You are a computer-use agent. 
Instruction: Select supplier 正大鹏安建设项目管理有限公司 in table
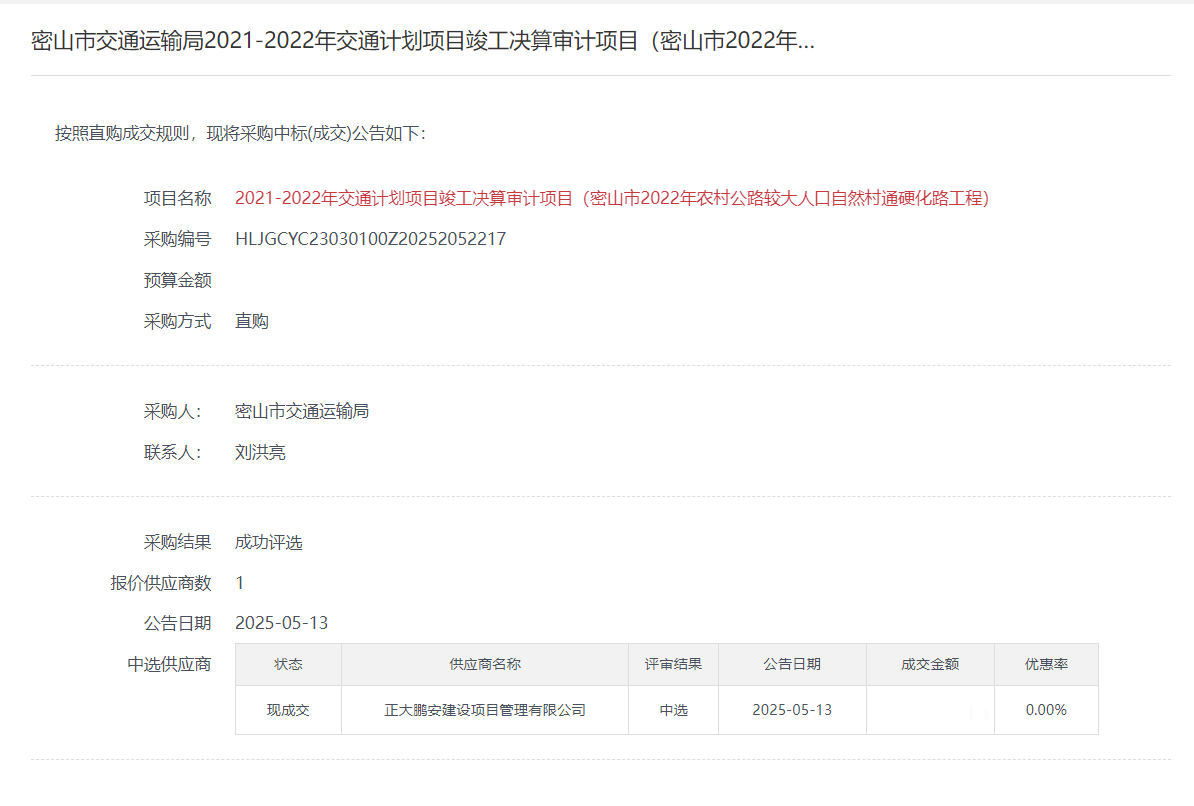tap(485, 710)
